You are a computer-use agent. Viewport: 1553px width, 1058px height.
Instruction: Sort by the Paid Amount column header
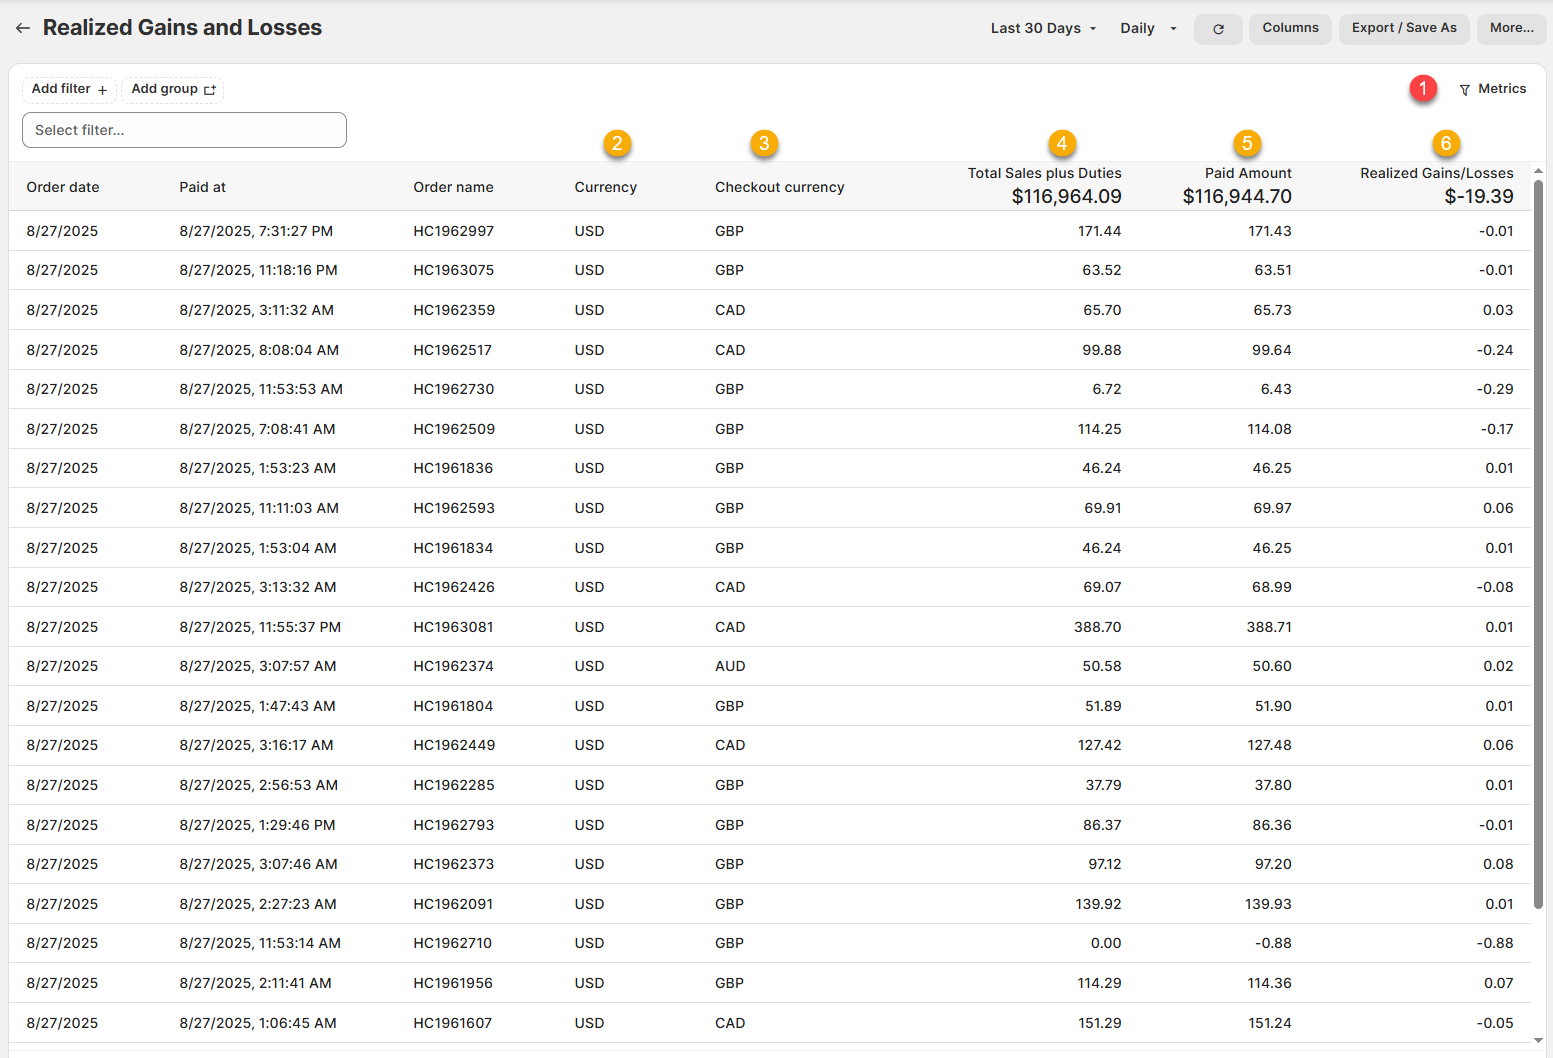(x=1247, y=173)
